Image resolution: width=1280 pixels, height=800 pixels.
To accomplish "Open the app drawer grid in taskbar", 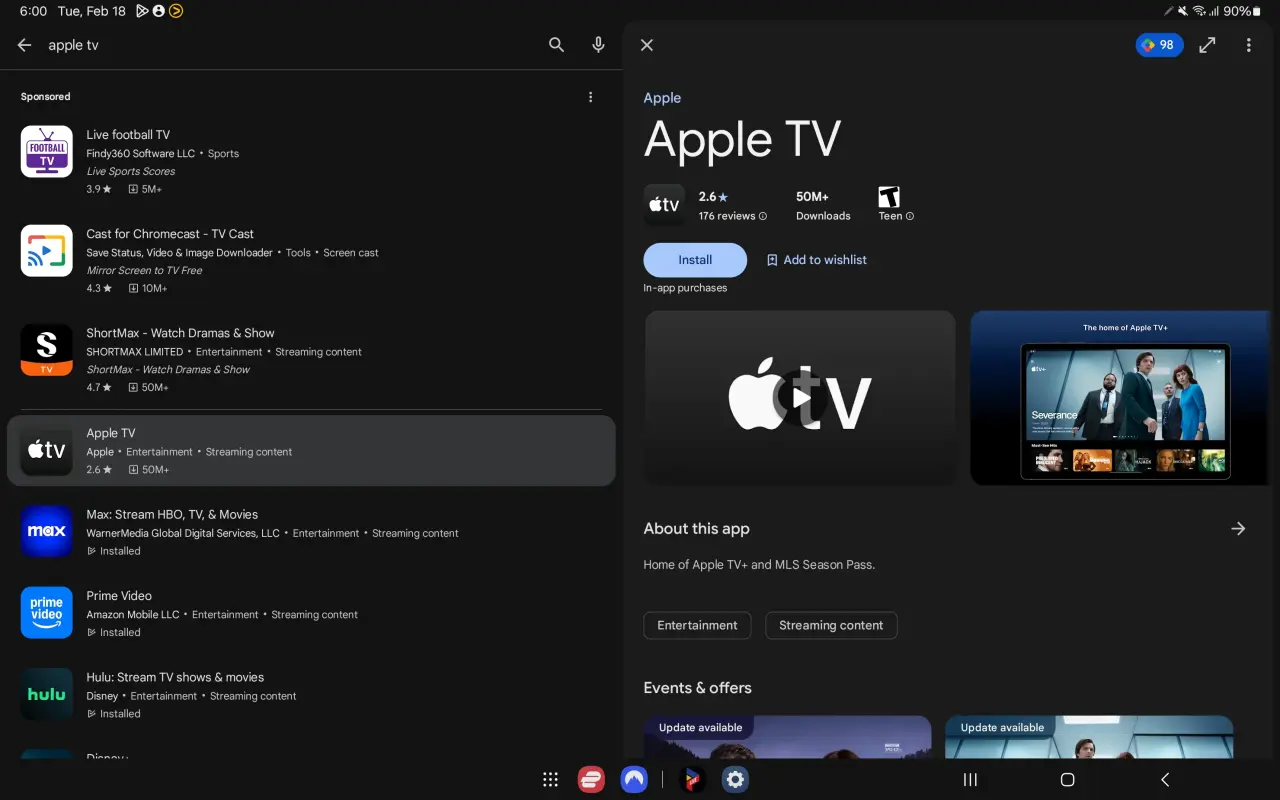I will coord(549,780).
